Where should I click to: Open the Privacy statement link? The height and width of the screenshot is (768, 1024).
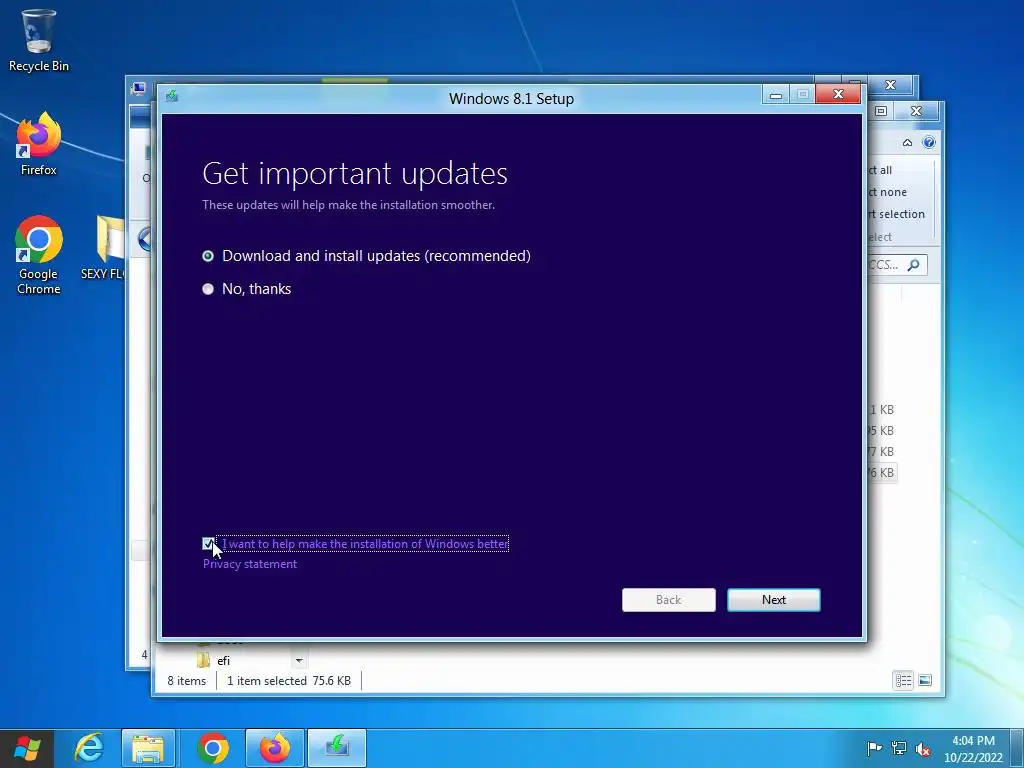[x=249, y=564]
